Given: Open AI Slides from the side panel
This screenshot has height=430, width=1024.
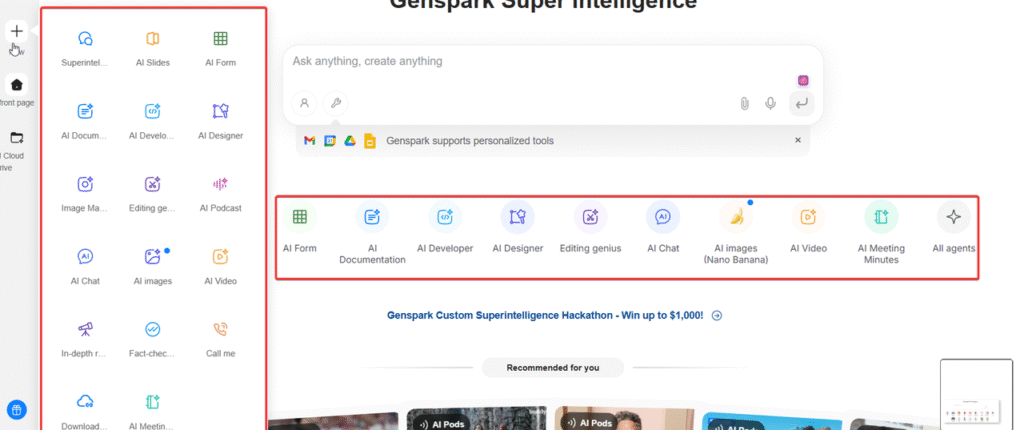Looking at the screenshot, I should point(152,40).
